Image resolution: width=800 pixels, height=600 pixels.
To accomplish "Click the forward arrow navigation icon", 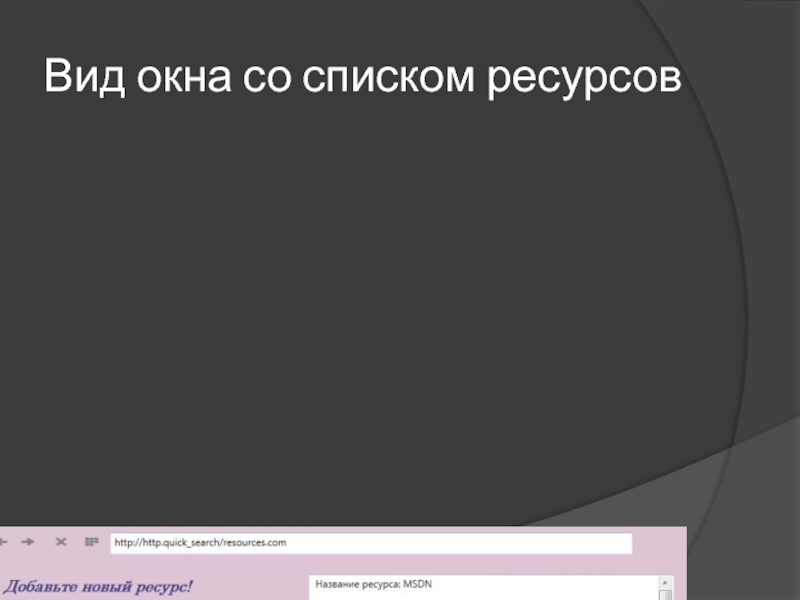I will point(28,542).
